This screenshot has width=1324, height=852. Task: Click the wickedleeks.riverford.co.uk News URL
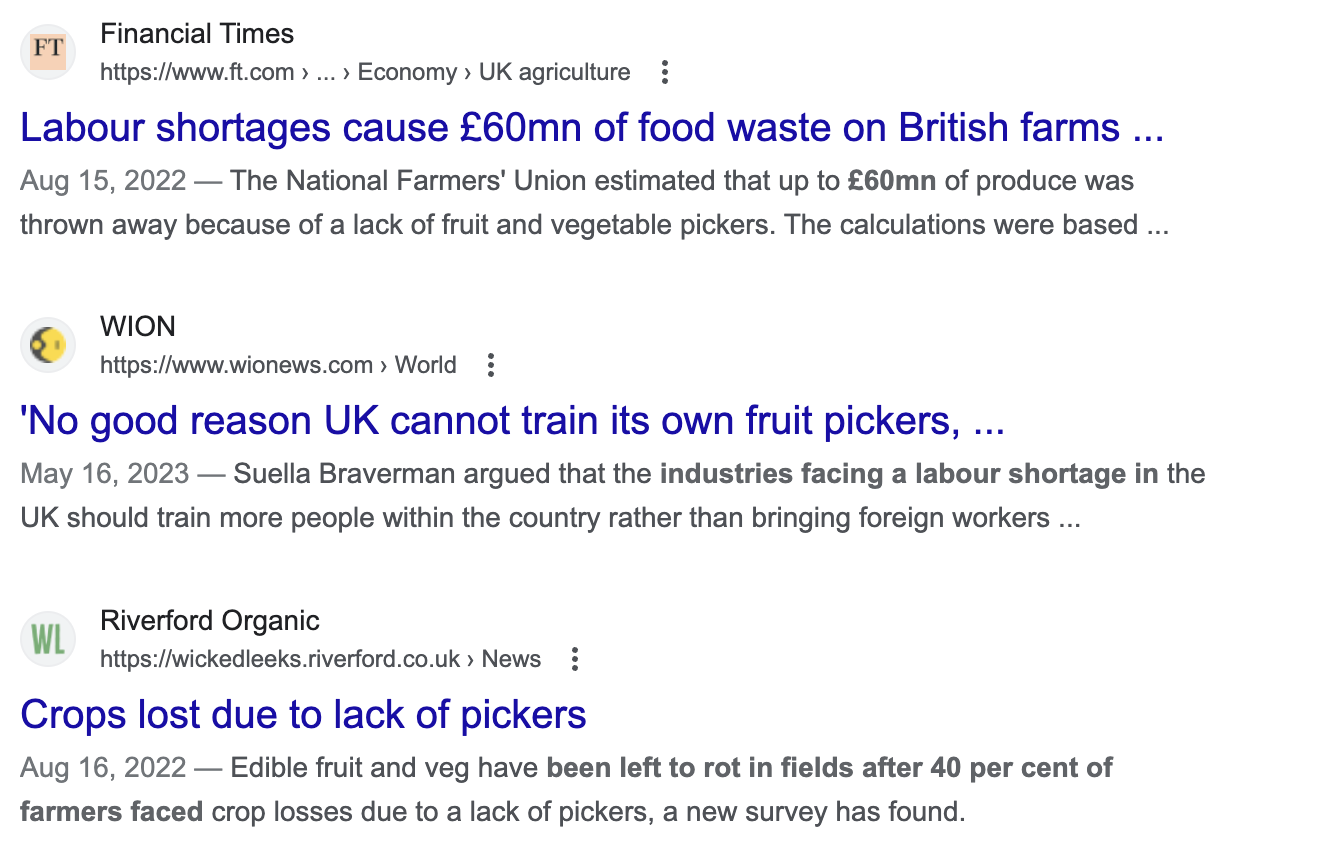(x=320, y=659)
